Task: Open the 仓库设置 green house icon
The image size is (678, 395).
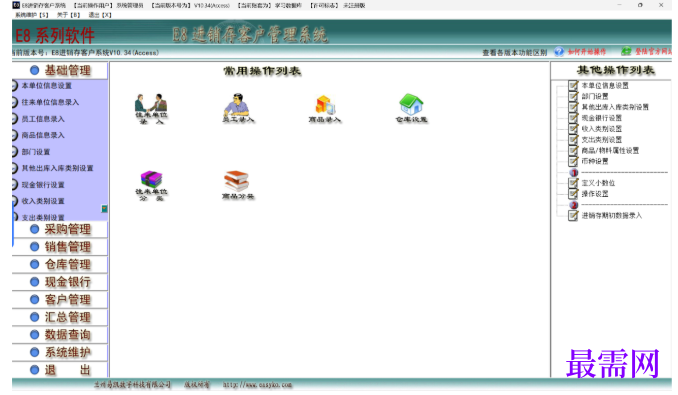Action: (x=411, y=108)
